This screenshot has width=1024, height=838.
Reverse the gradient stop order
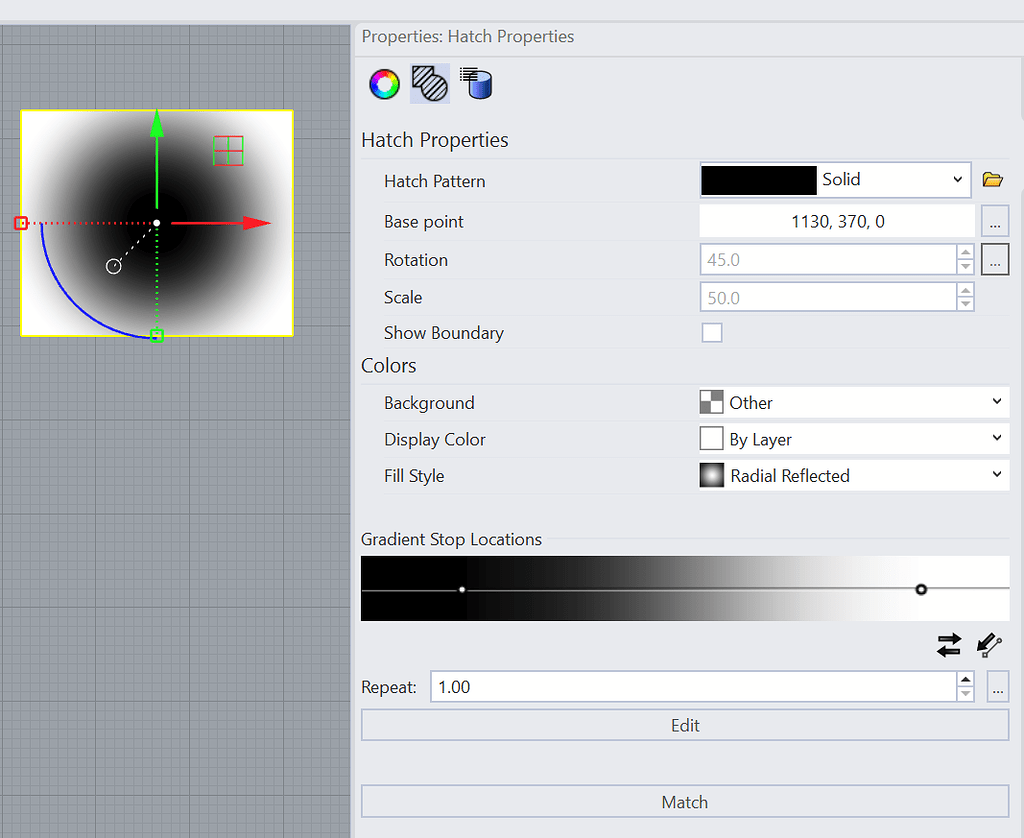pyautogui.click(x=948, y=645)
